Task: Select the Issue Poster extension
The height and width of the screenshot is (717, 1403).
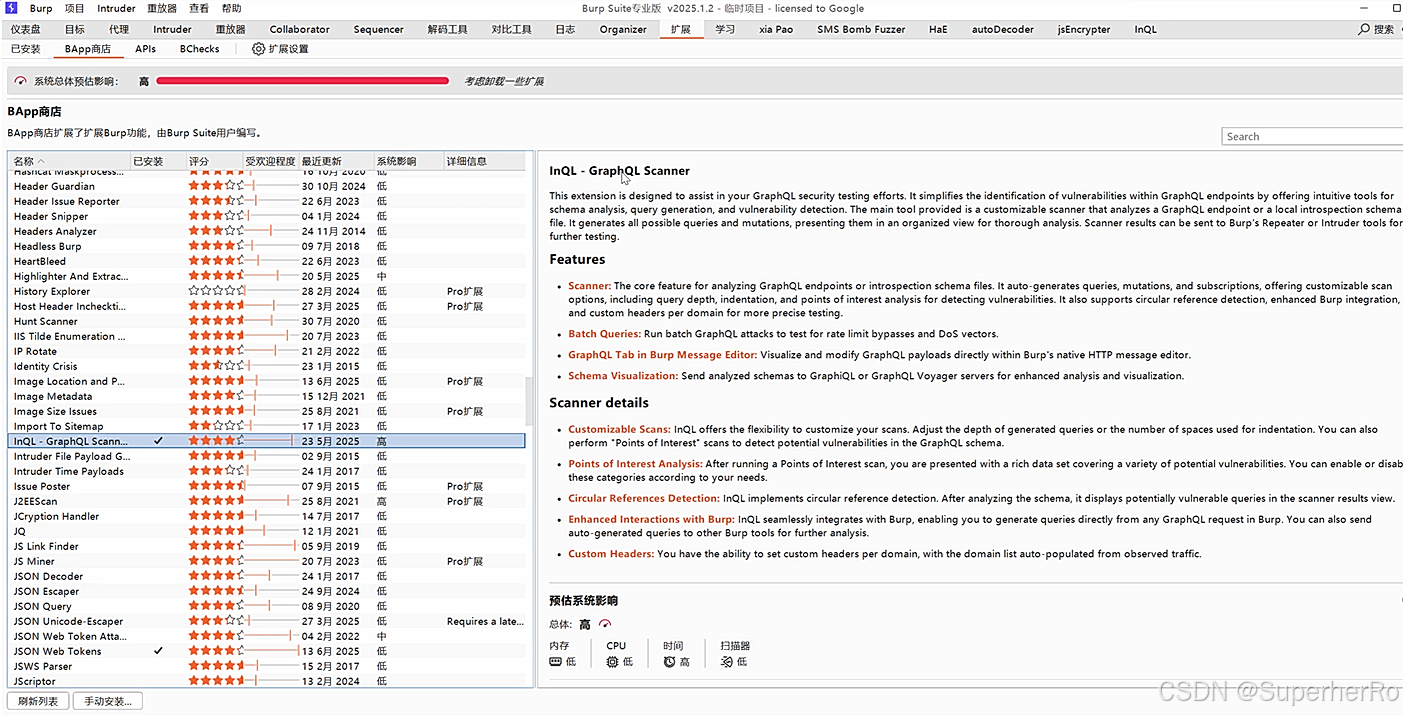Action: click(266, 486)
